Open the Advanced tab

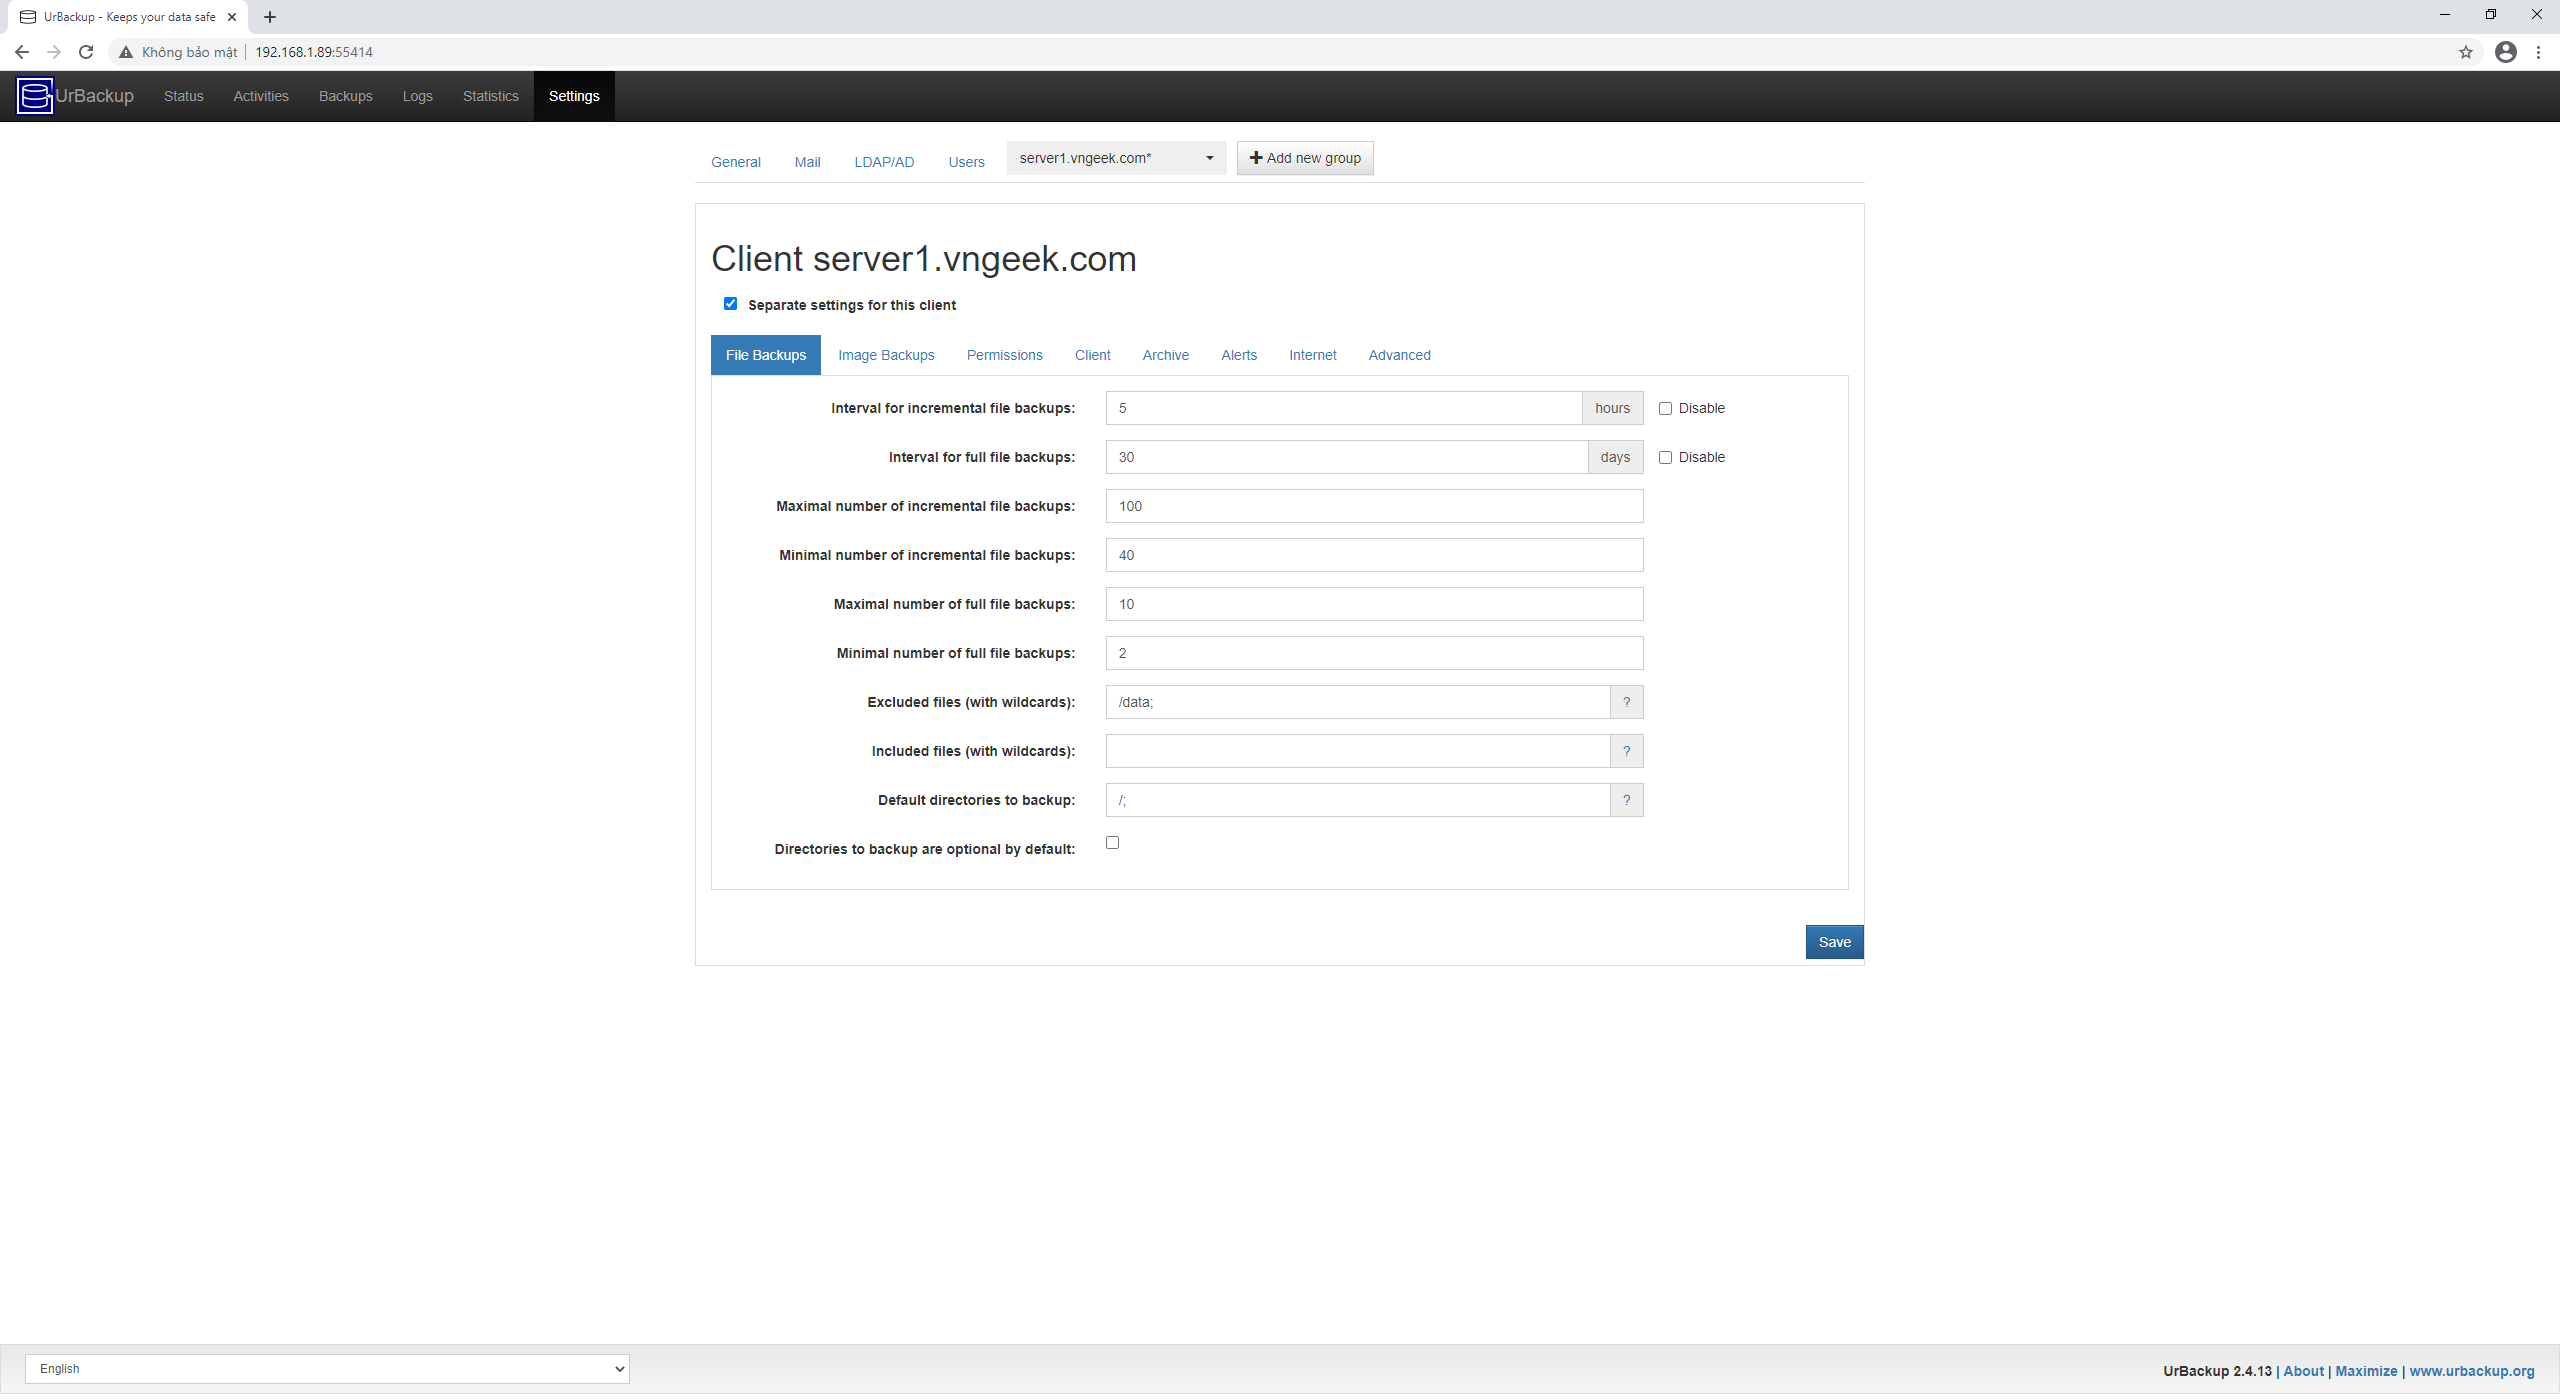[x=1399, y=355]
